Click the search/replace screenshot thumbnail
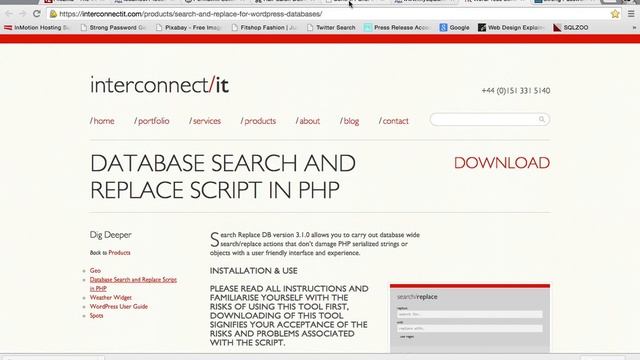 [x=470, y=318]
